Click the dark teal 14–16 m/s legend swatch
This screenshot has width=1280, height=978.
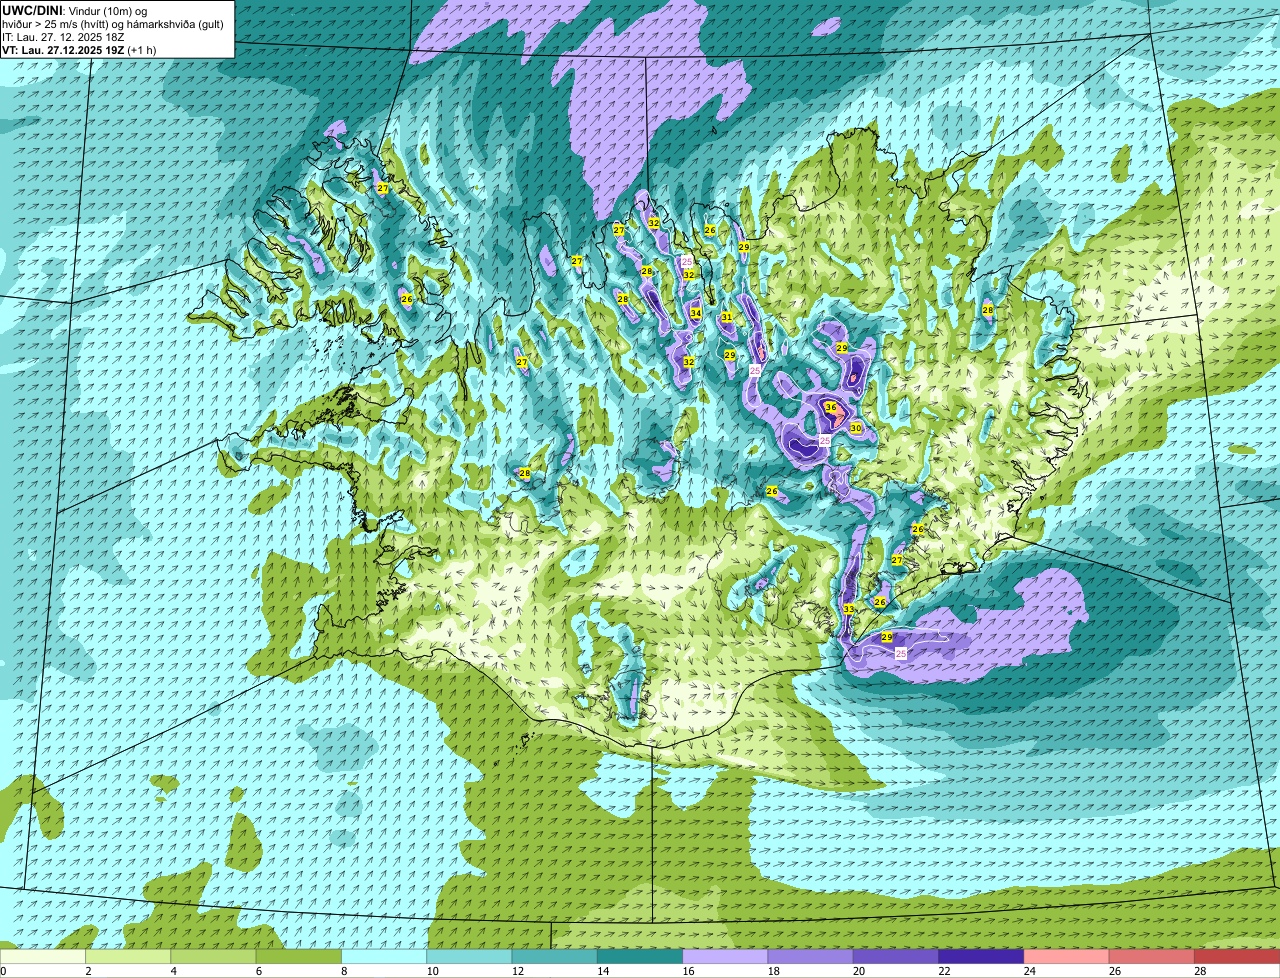640,956
